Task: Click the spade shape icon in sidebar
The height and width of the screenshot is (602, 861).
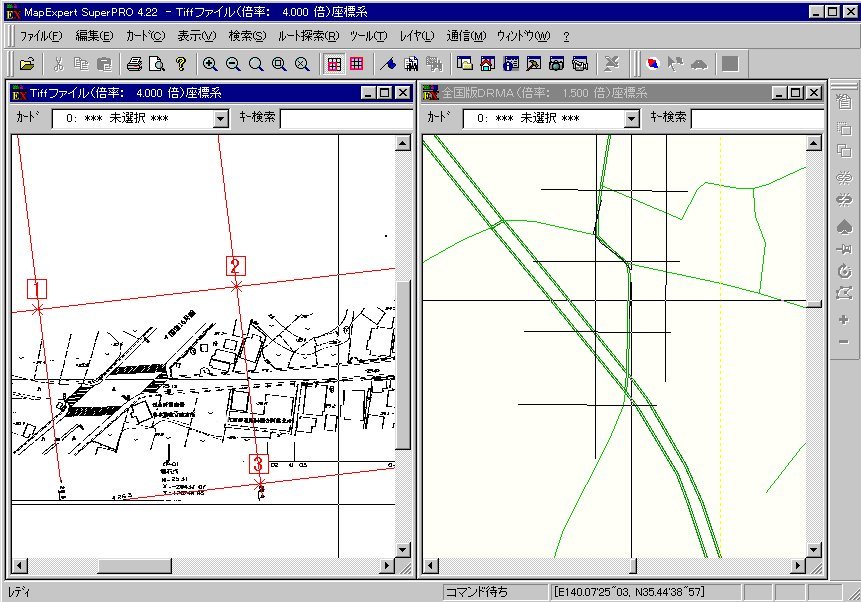Action: coord(844,227)
